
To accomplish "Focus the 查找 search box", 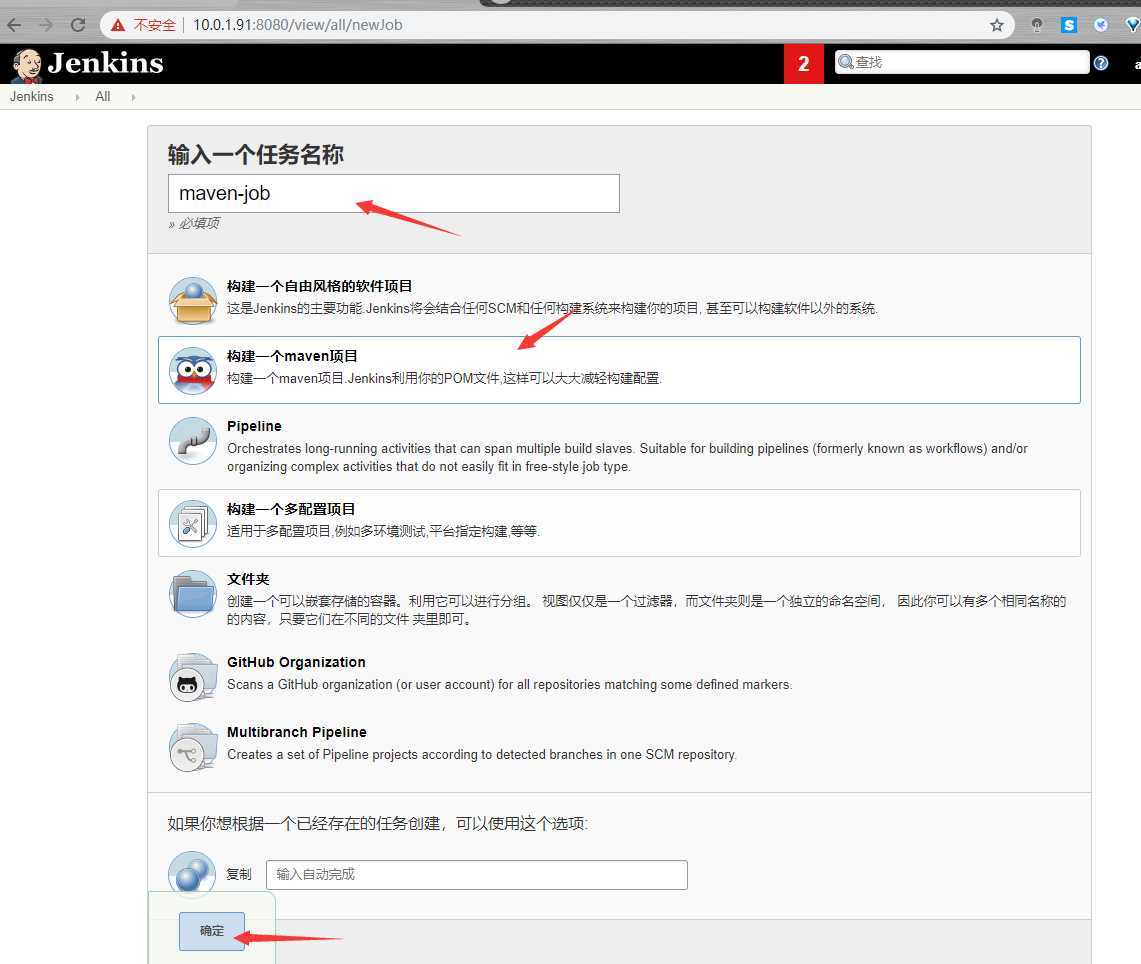I will click(x=961, y=63).
